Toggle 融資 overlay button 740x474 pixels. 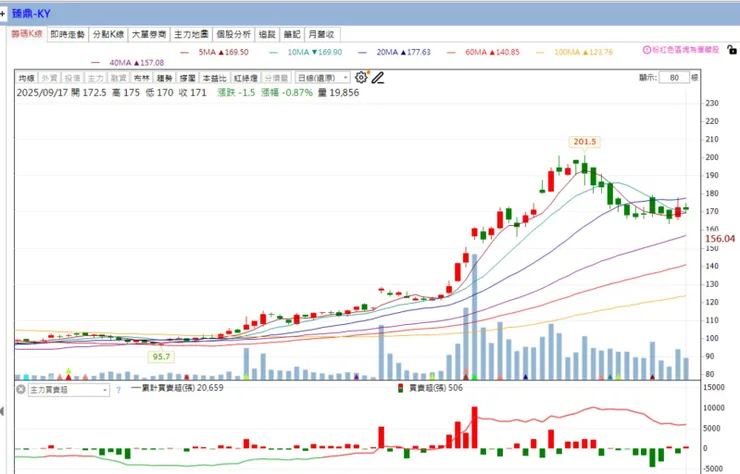[118, 78]
